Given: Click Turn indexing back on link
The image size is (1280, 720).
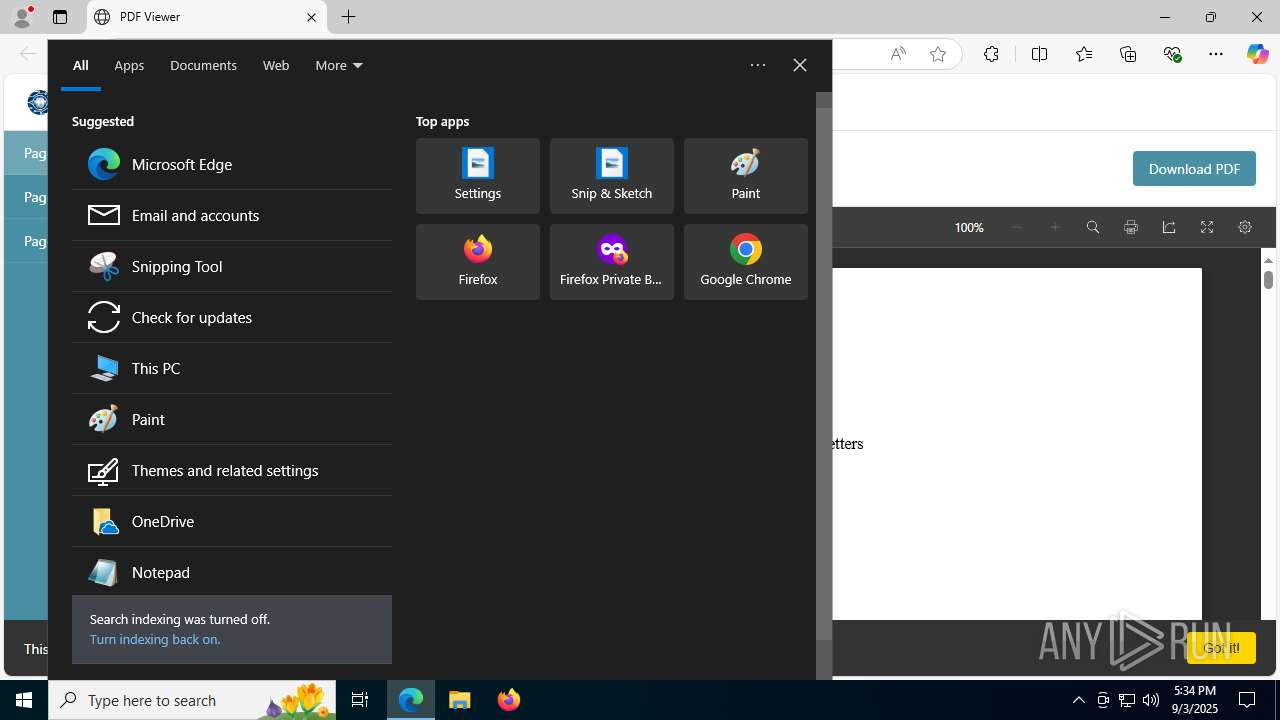Looking at the screenshot, I should click(x=155, y=639).
